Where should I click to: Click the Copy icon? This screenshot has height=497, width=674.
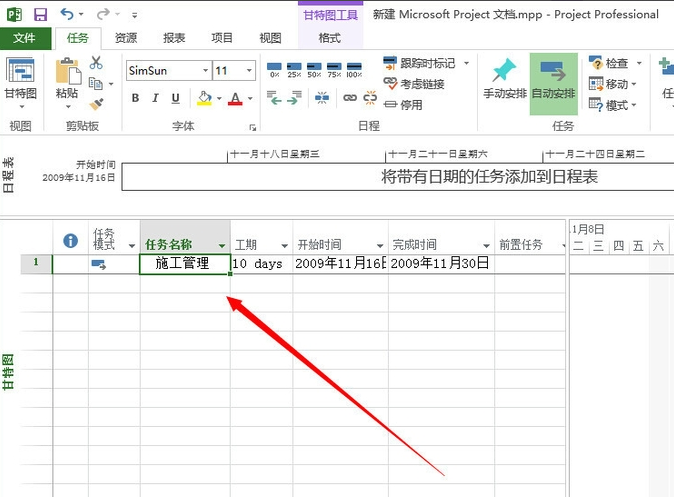click(95, 83)
